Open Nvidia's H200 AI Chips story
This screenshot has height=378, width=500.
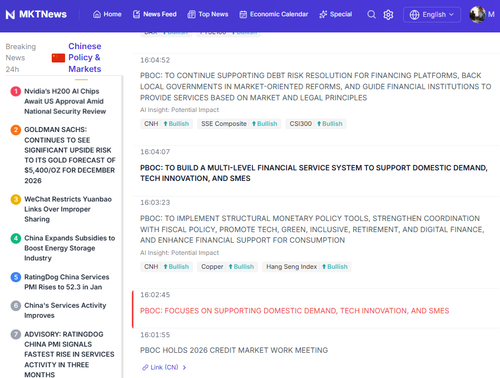65,101
